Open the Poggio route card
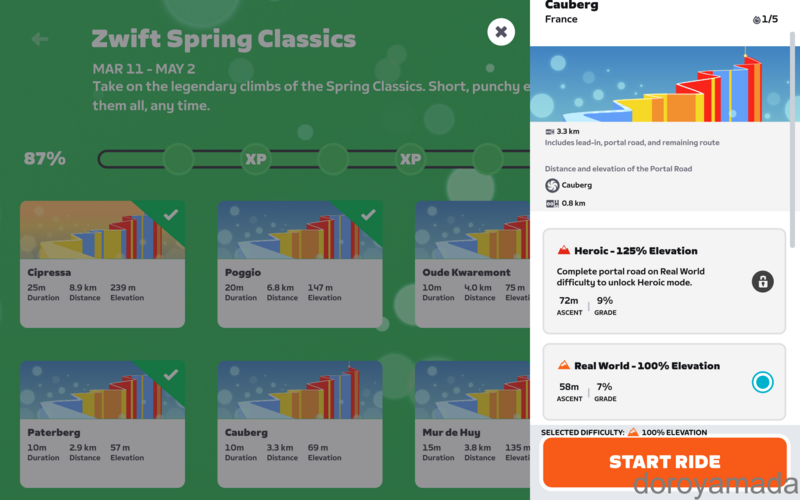Viewport: 800px width, 500px height. (x=300, y=264)
